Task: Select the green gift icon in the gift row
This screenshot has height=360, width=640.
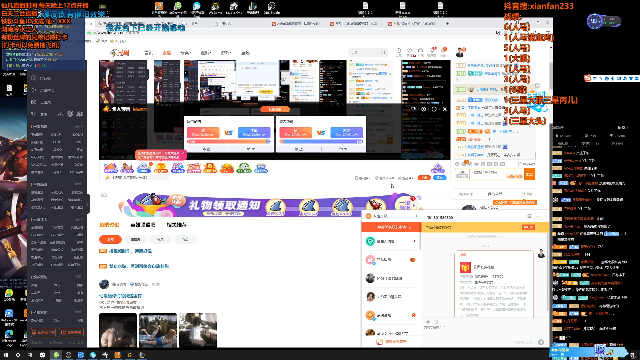Action: click(x=244, y=168)
